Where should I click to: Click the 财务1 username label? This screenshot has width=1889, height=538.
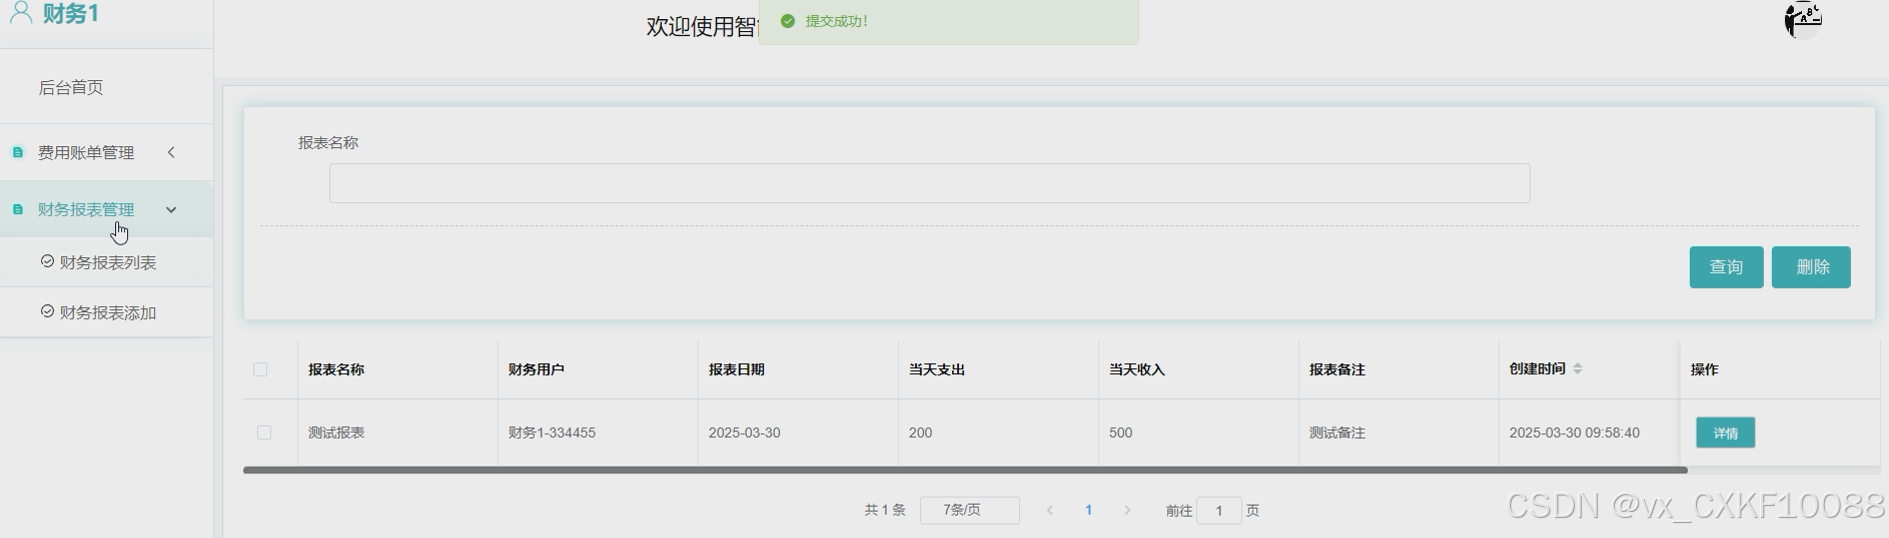pyautogui.click(x=71, y=13)
